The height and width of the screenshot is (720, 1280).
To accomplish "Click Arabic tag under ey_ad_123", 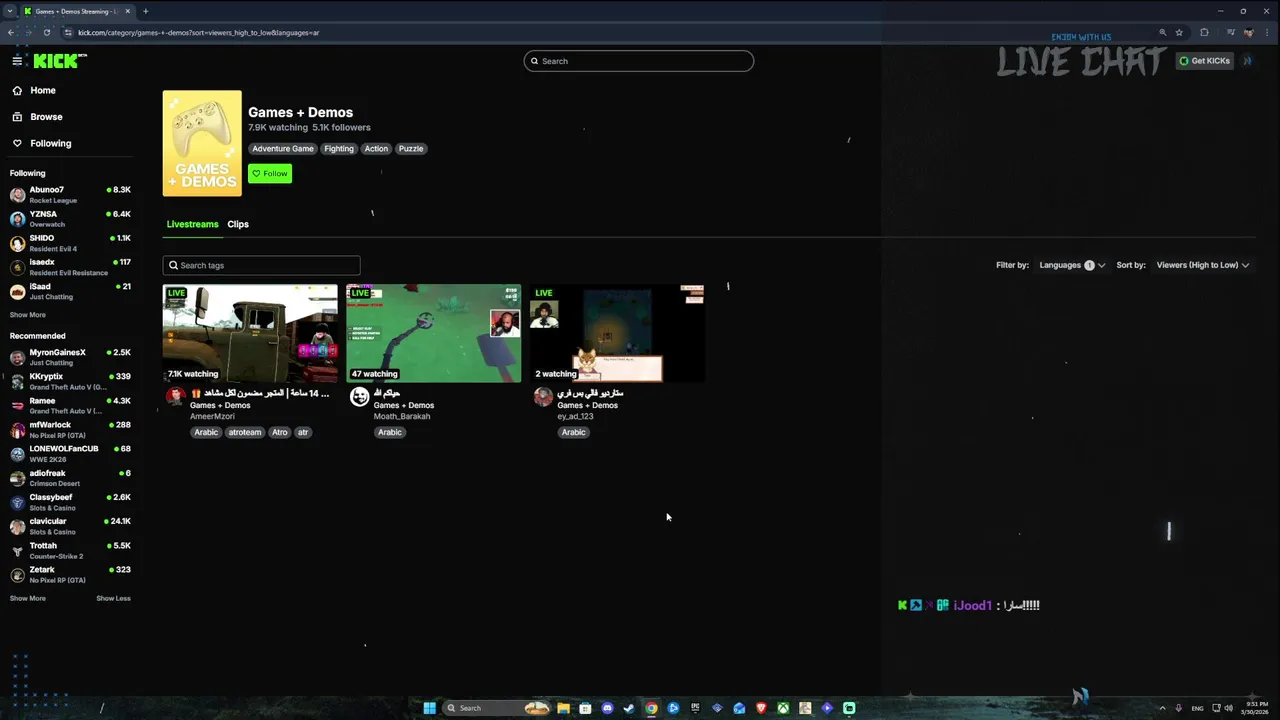I will [574, 432].
